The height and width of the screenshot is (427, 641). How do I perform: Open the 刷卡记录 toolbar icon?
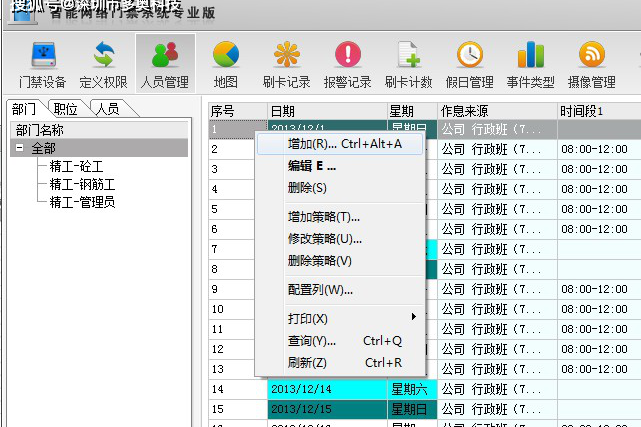287,64
